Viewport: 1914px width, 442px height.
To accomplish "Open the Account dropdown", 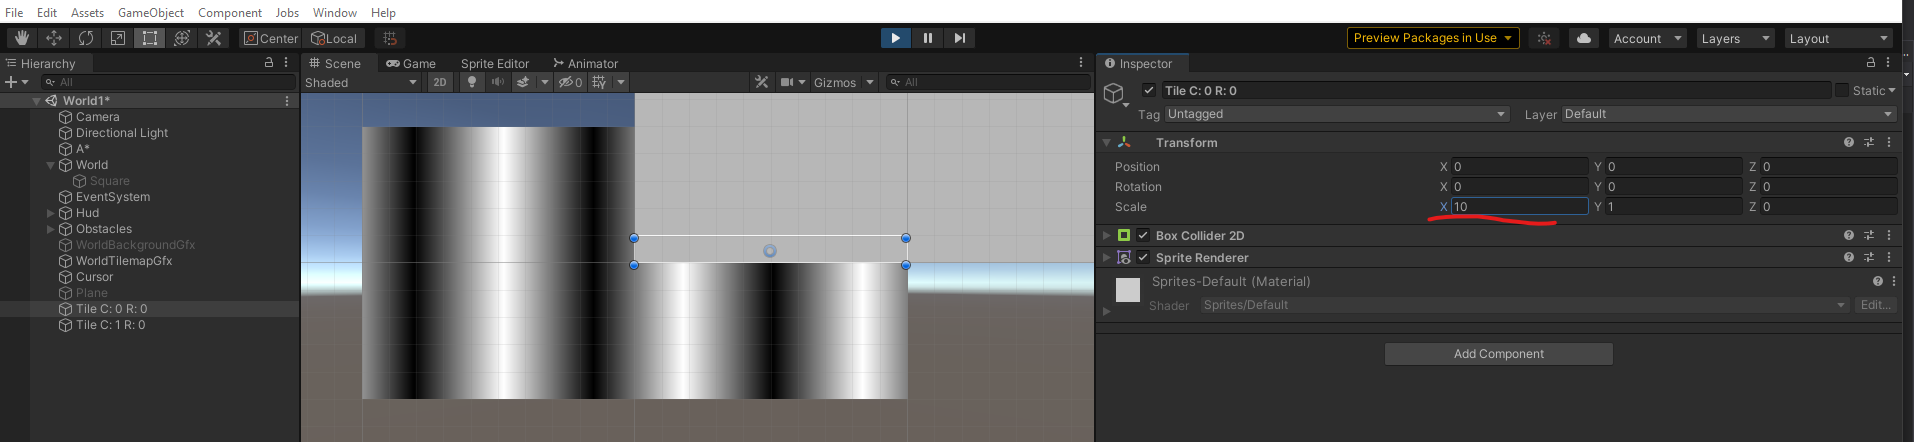I will 1647,38.
